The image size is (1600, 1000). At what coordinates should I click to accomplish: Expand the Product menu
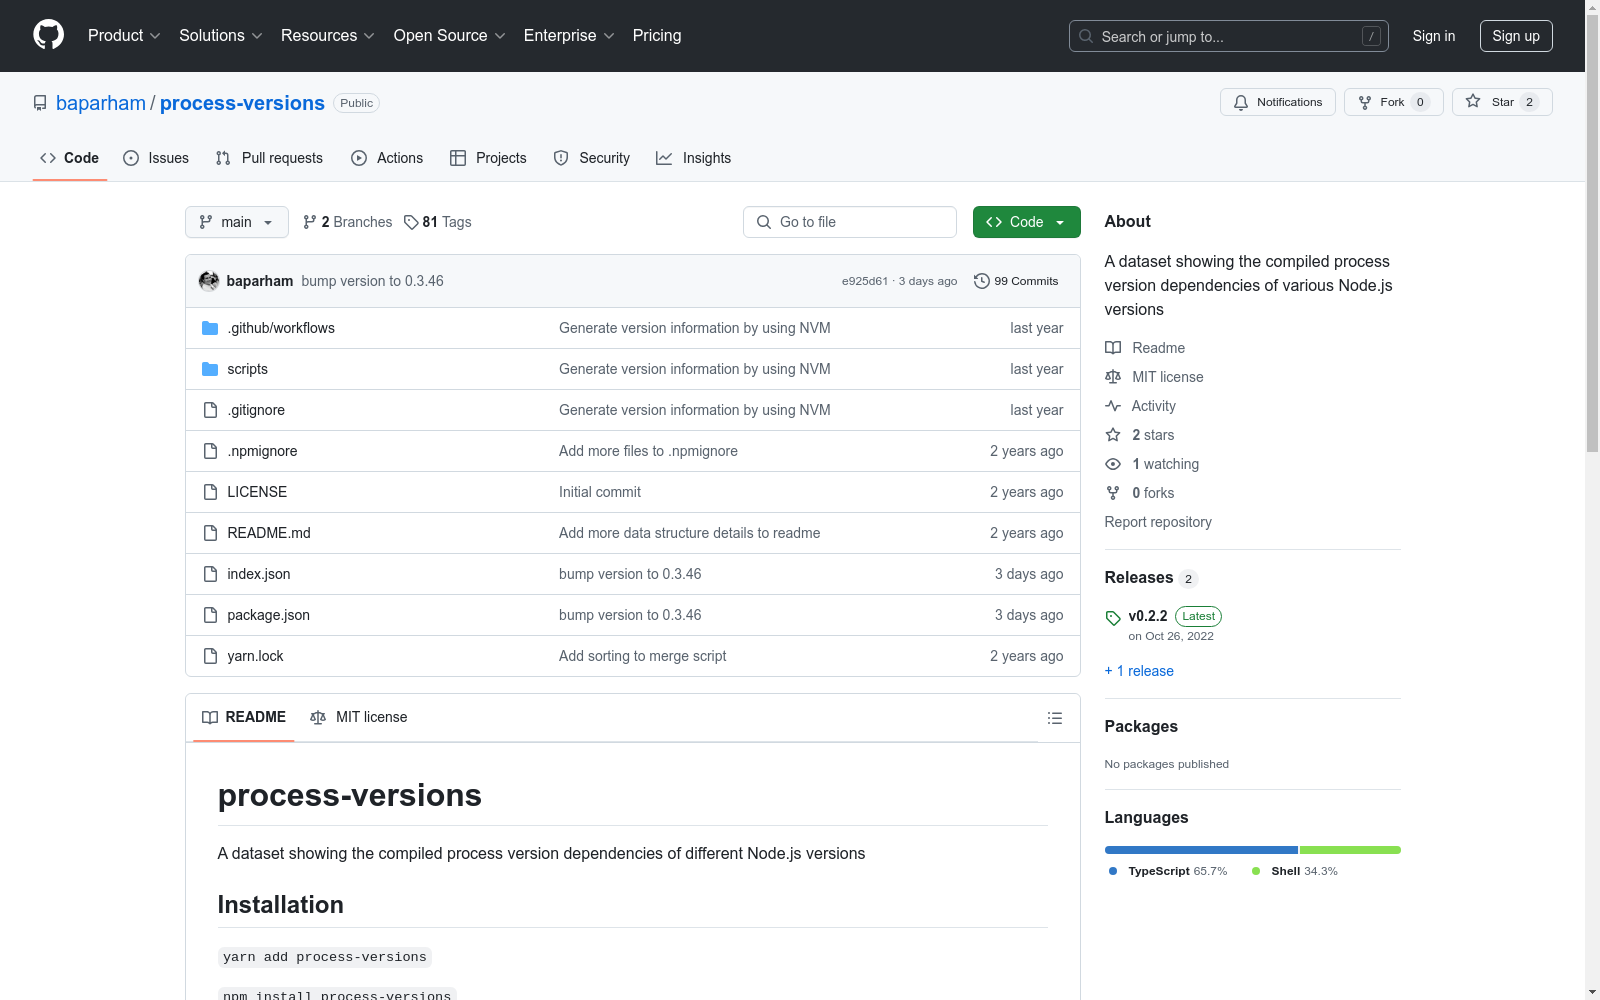(124, 35)
